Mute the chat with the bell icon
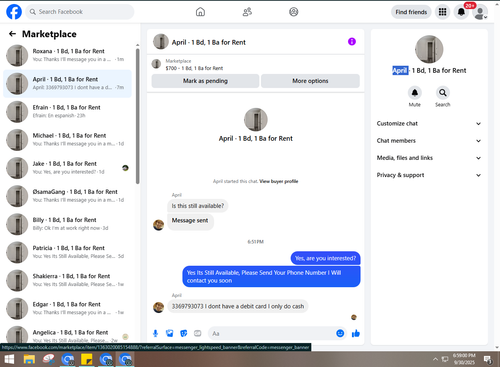Screen dimensions: 500x367 tap(415, 93)
